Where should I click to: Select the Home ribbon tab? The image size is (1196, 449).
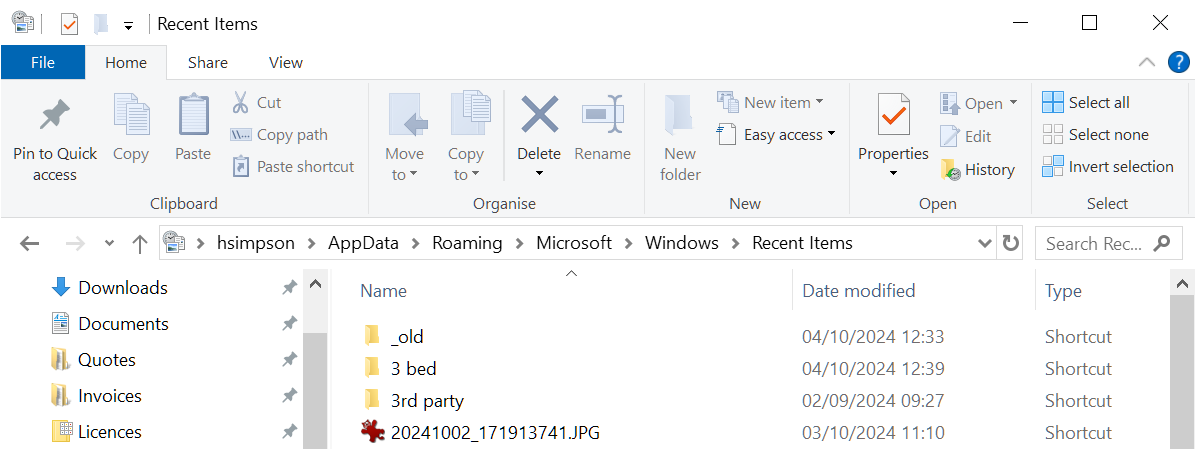tap(126, 63)
